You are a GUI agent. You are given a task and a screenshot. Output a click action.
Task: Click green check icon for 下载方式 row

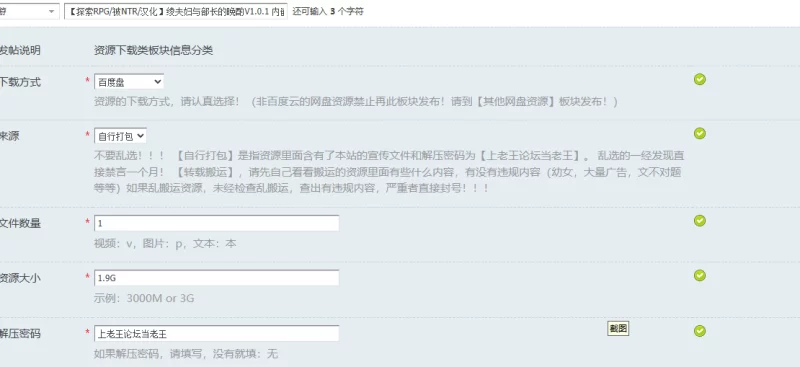(x=699, y=79)
